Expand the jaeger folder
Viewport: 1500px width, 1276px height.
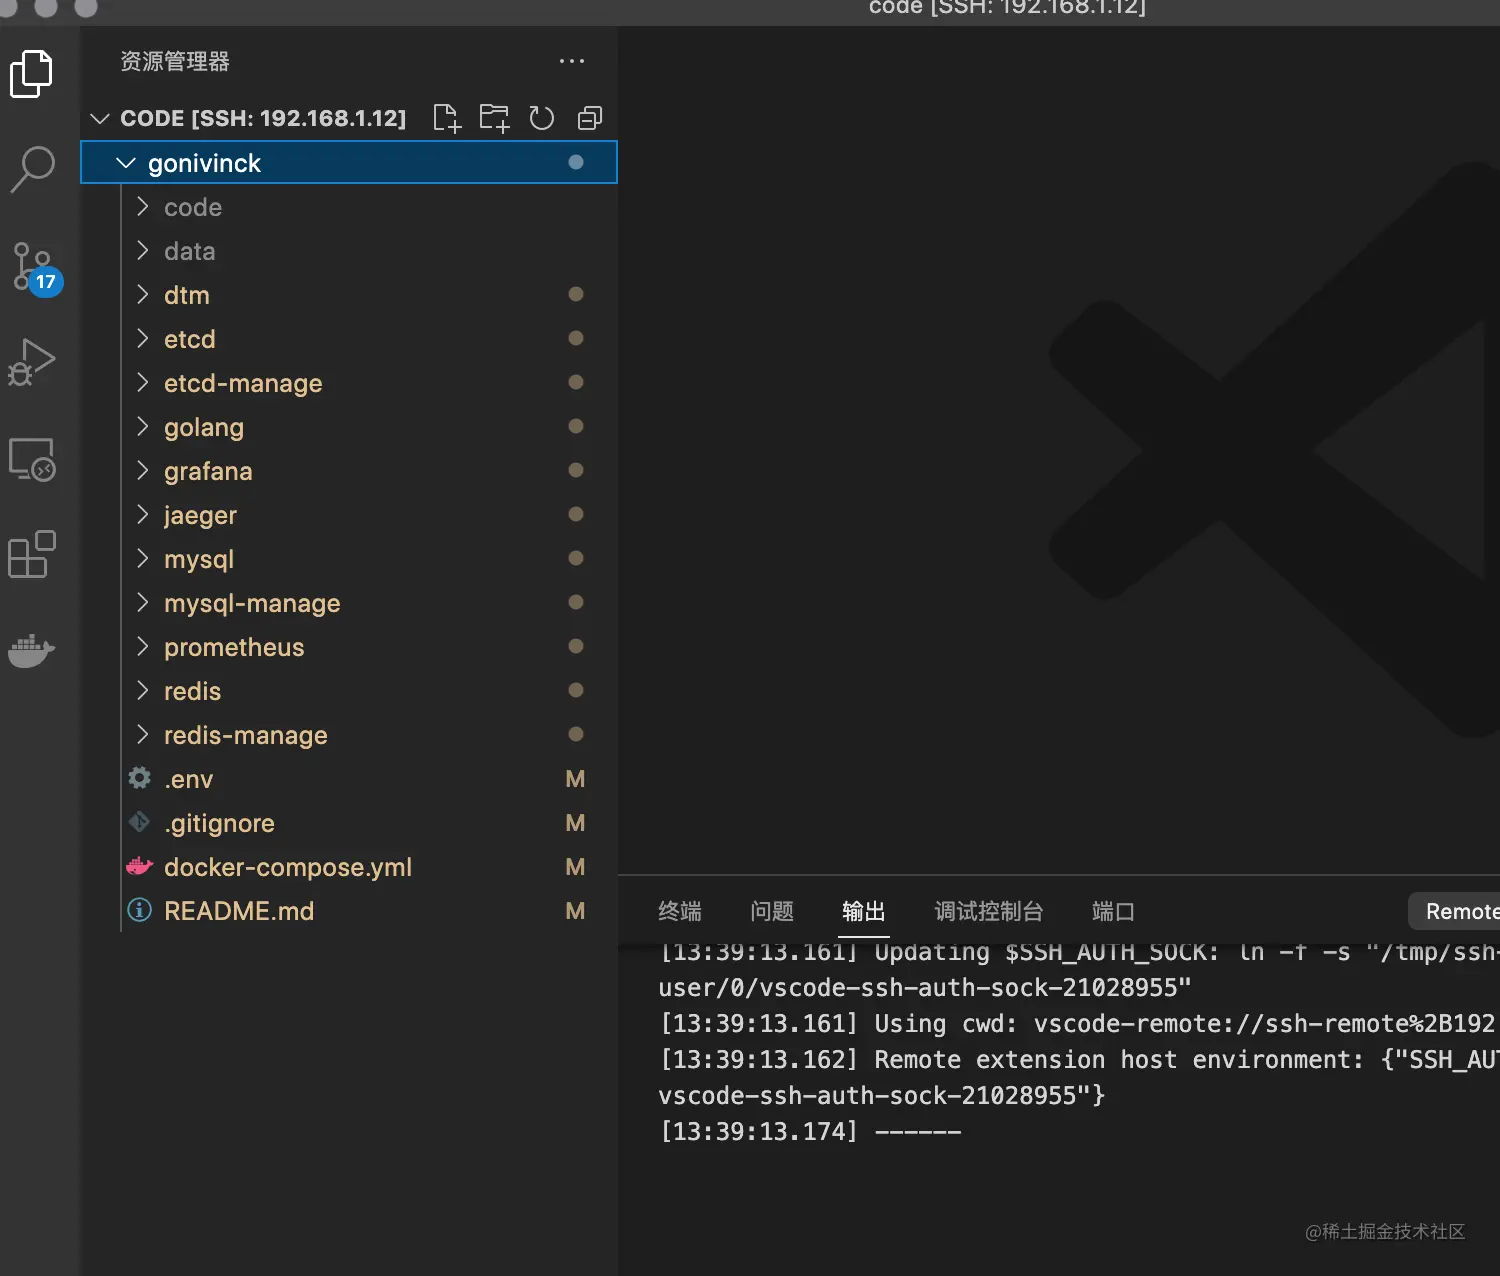[142, 515]
